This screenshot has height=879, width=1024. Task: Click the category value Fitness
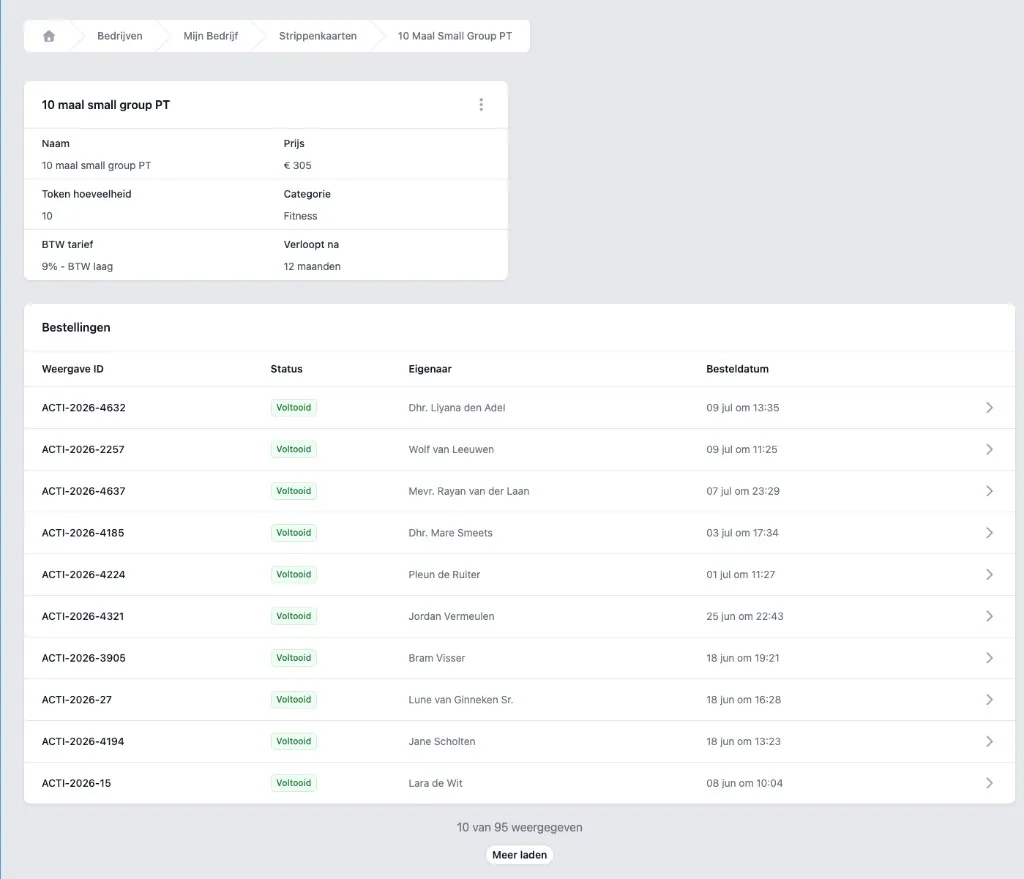pos(300,216)
